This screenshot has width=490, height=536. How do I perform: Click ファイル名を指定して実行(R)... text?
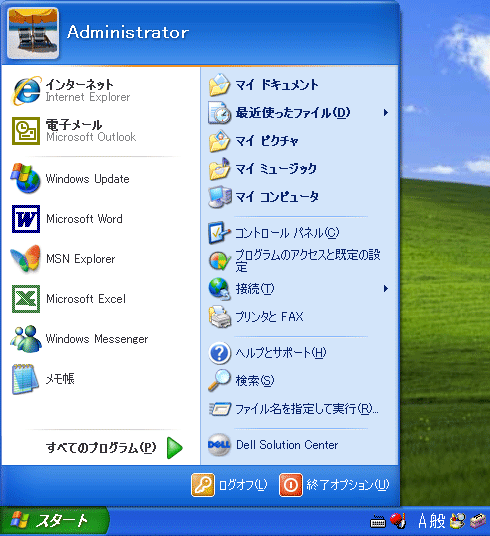tap(307, 409)
